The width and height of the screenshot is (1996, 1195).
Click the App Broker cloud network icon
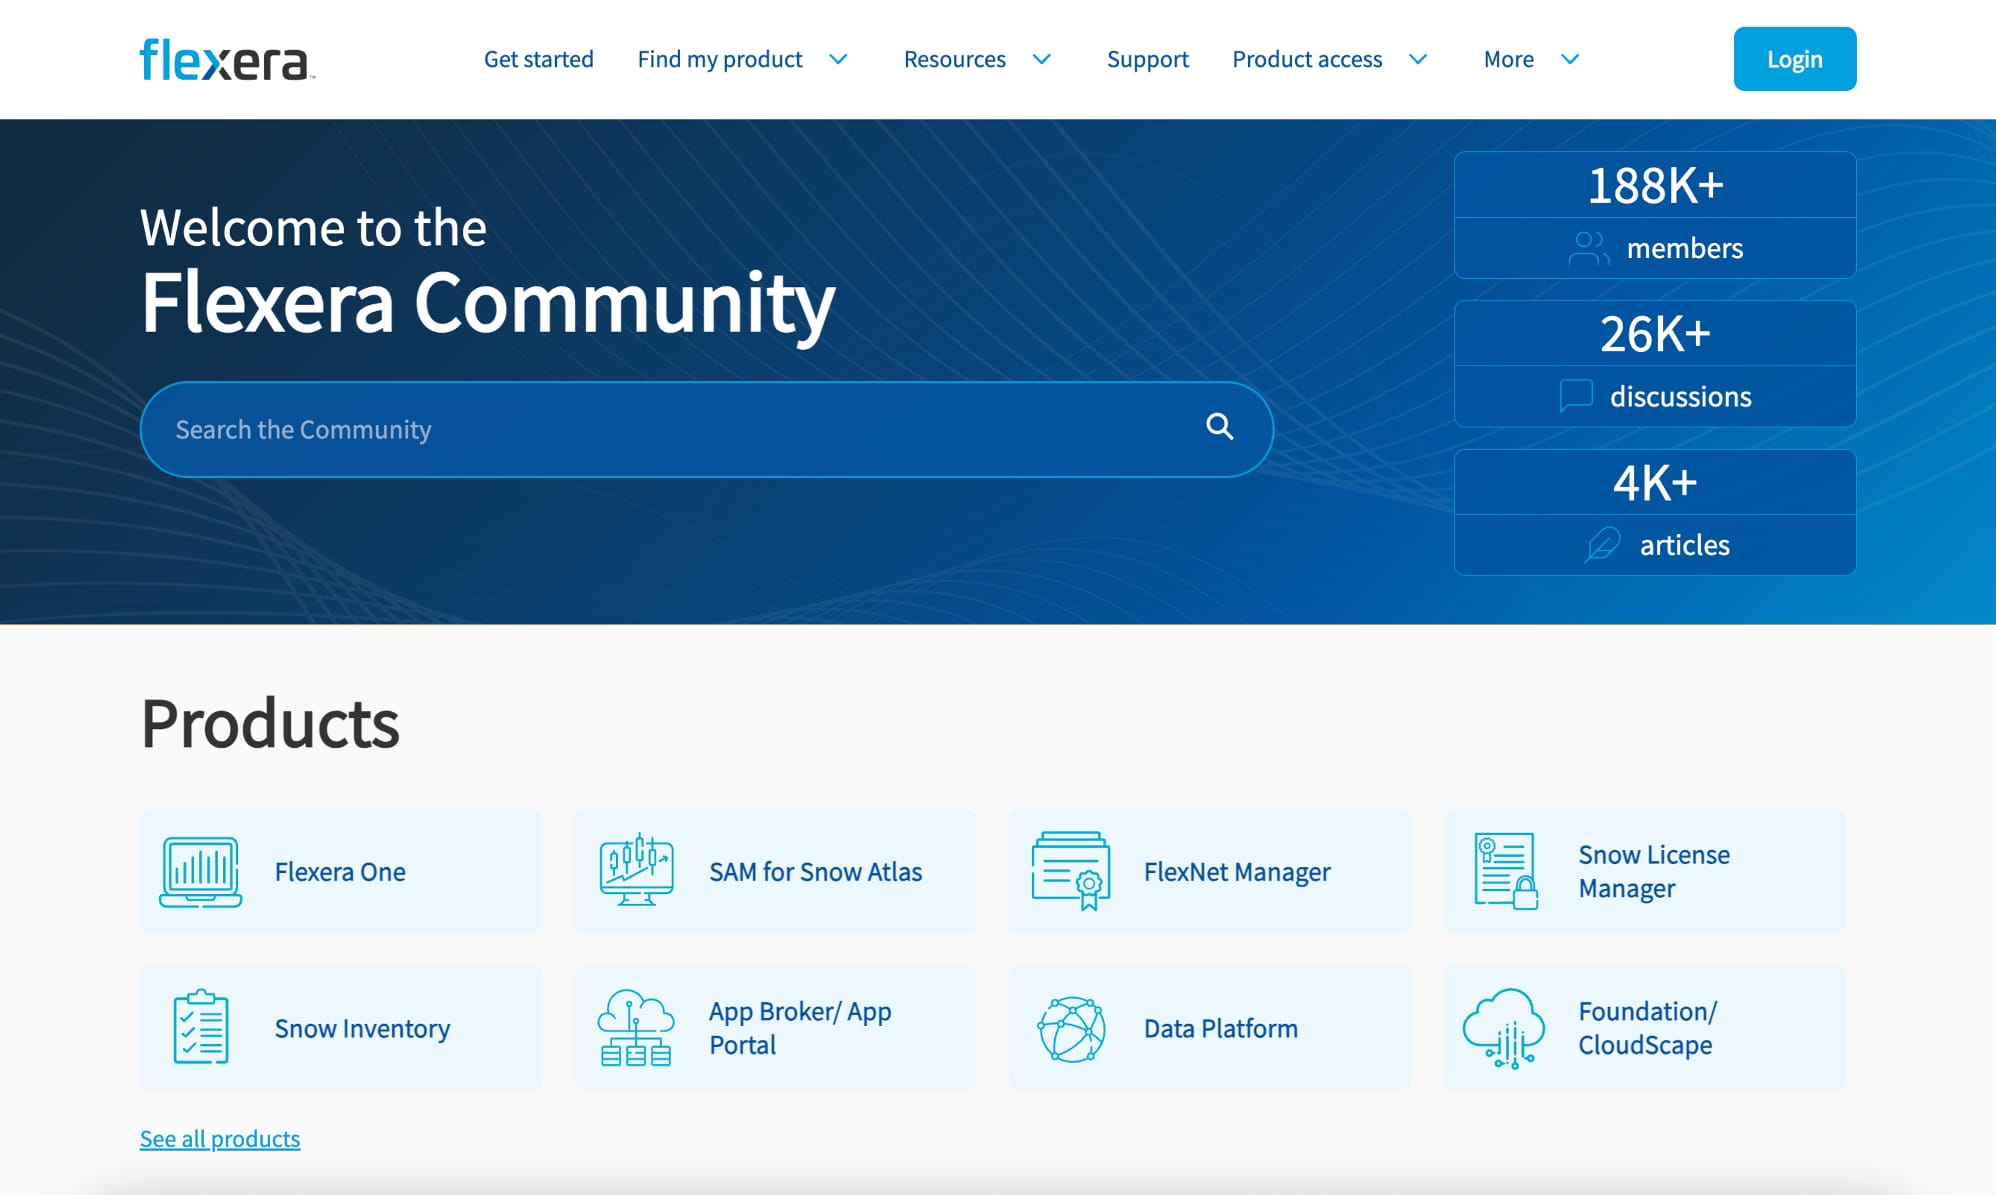point(636,1027)
